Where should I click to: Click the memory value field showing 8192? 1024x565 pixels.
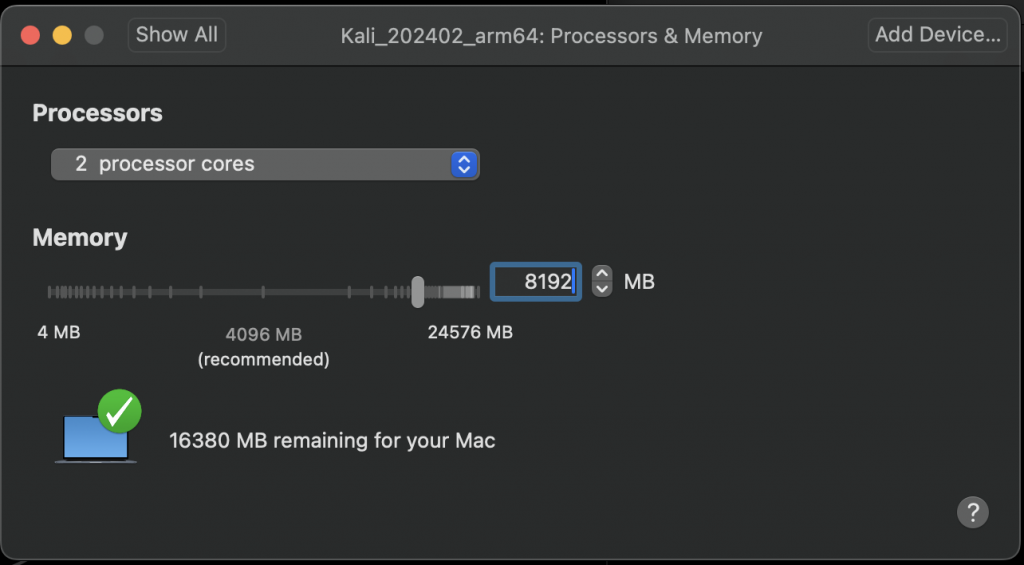pyautogui.click(x=535, y=282)
